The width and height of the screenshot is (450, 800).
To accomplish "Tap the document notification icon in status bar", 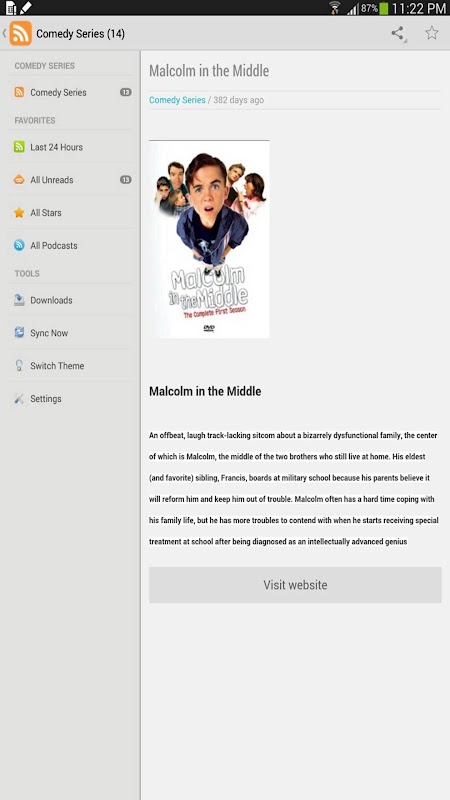I will [x=11, y=8].
